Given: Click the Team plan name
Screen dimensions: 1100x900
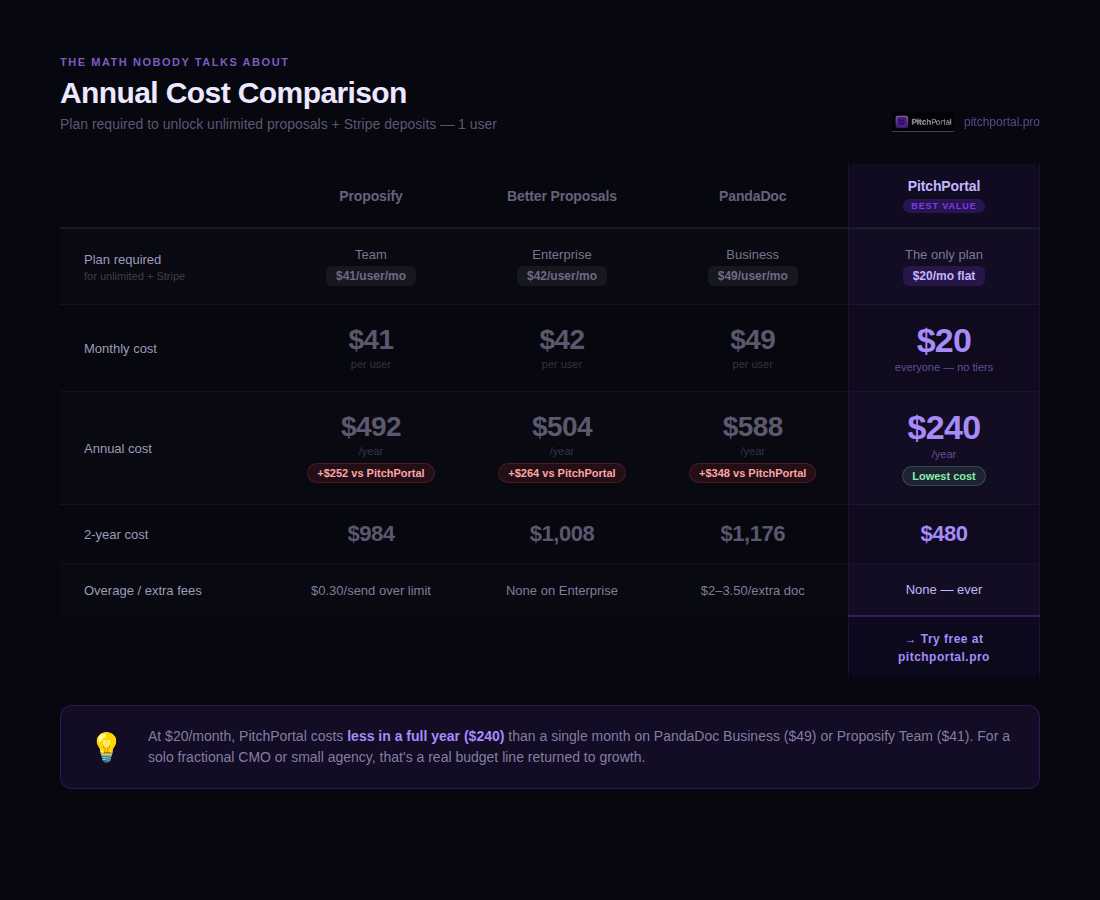Looking at the screenshot, I should [x=370, y=255].
